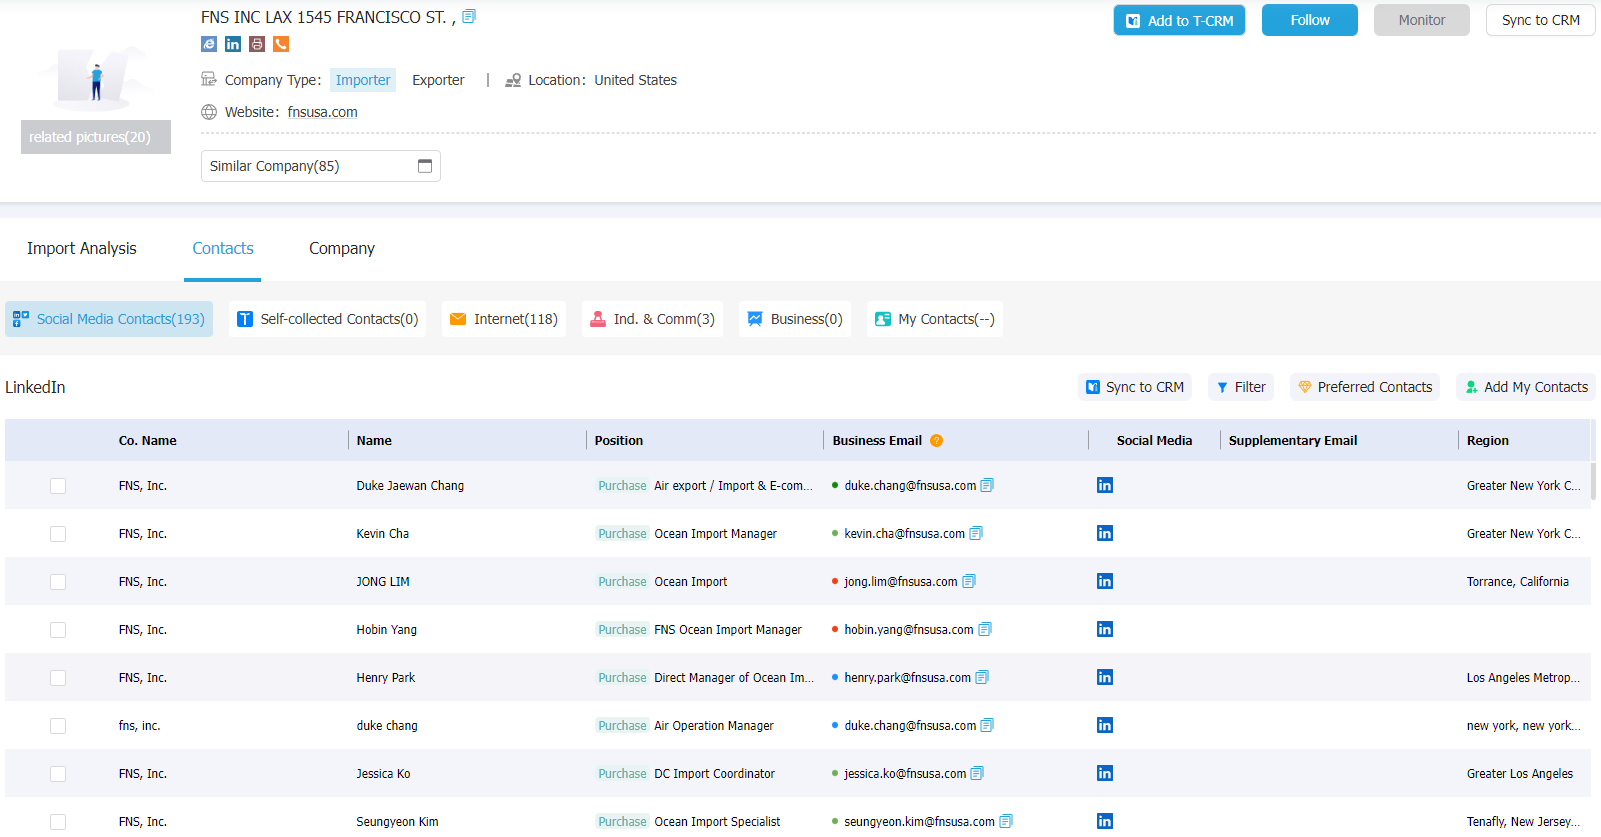1601x837 pixels.
Task: Check the Henry Park row checkbox
Action: (58, 678)
